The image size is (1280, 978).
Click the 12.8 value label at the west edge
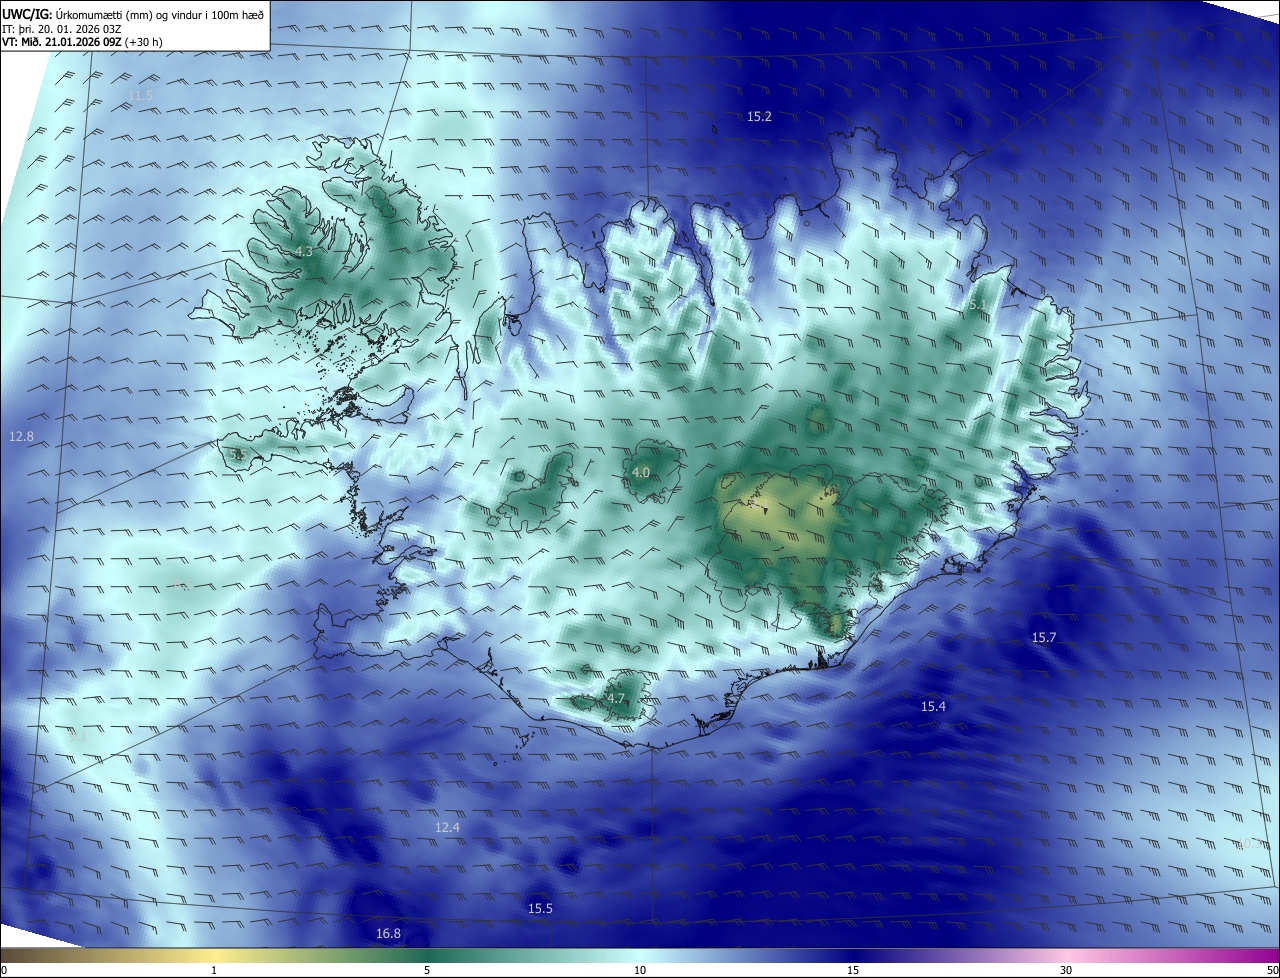(x=21, y=437)
